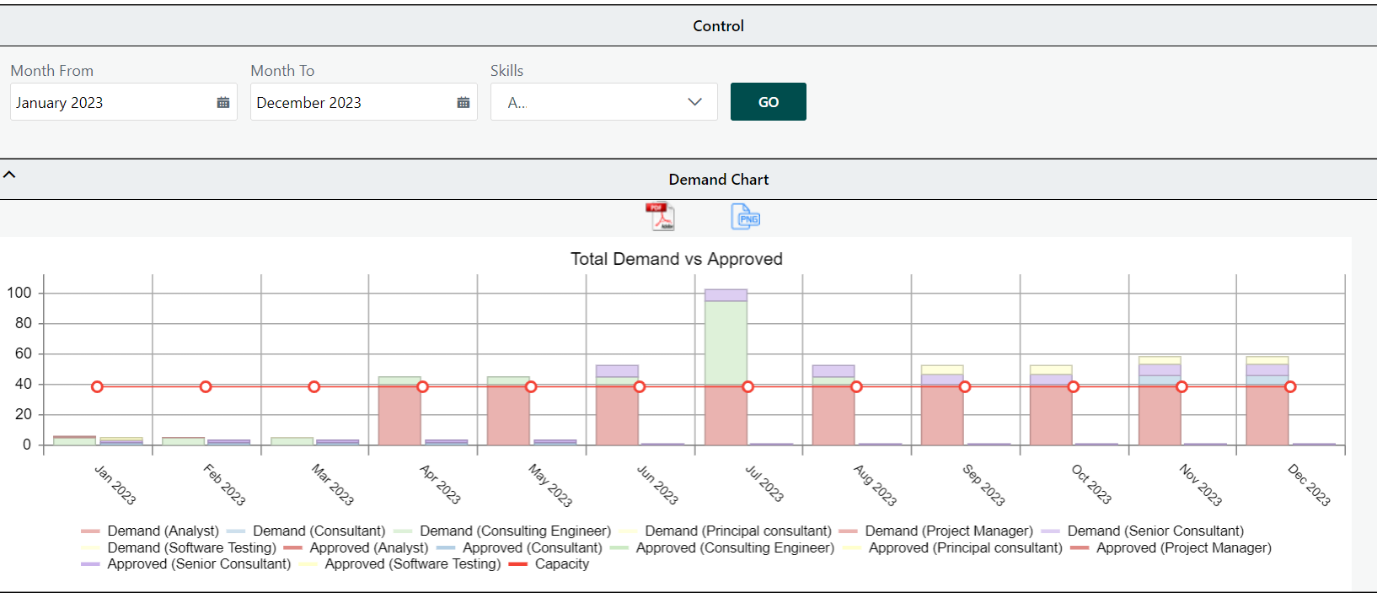This screenshot has height=593, width=1377.
Task: Click the red Analyst demand bar for Dec 2023
Action: coord(1267,416)
